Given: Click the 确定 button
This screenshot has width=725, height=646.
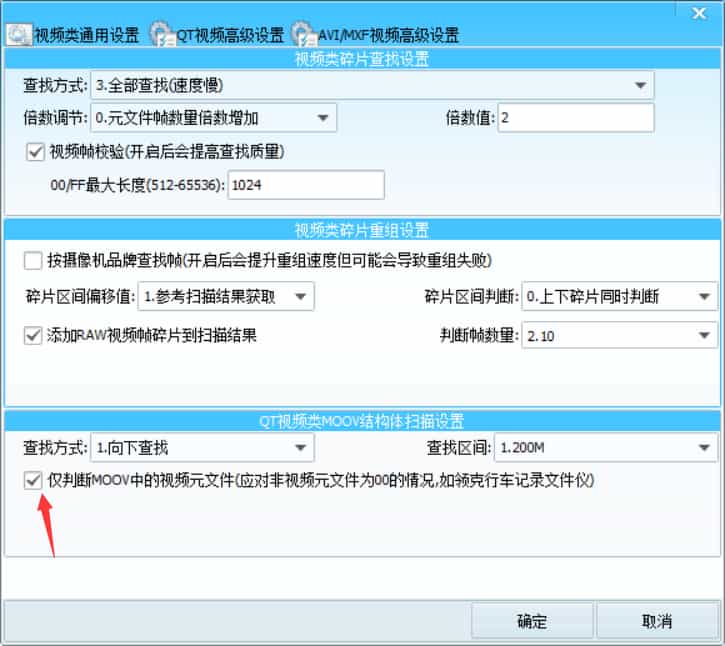Looking at the screenshot, I should click(x=532, y=621).
